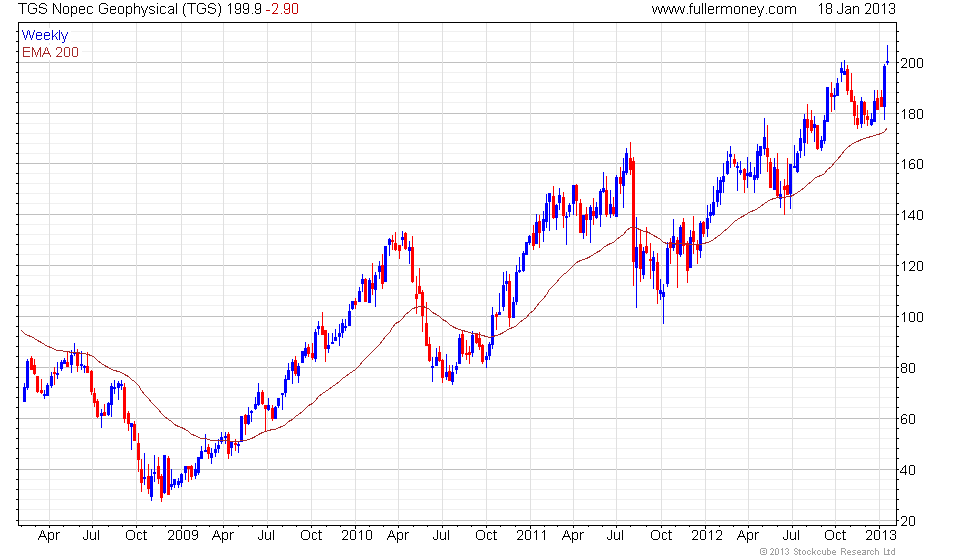Click the 200 price axis label
The height and width of the screenshot is (560, 980).
912,63
